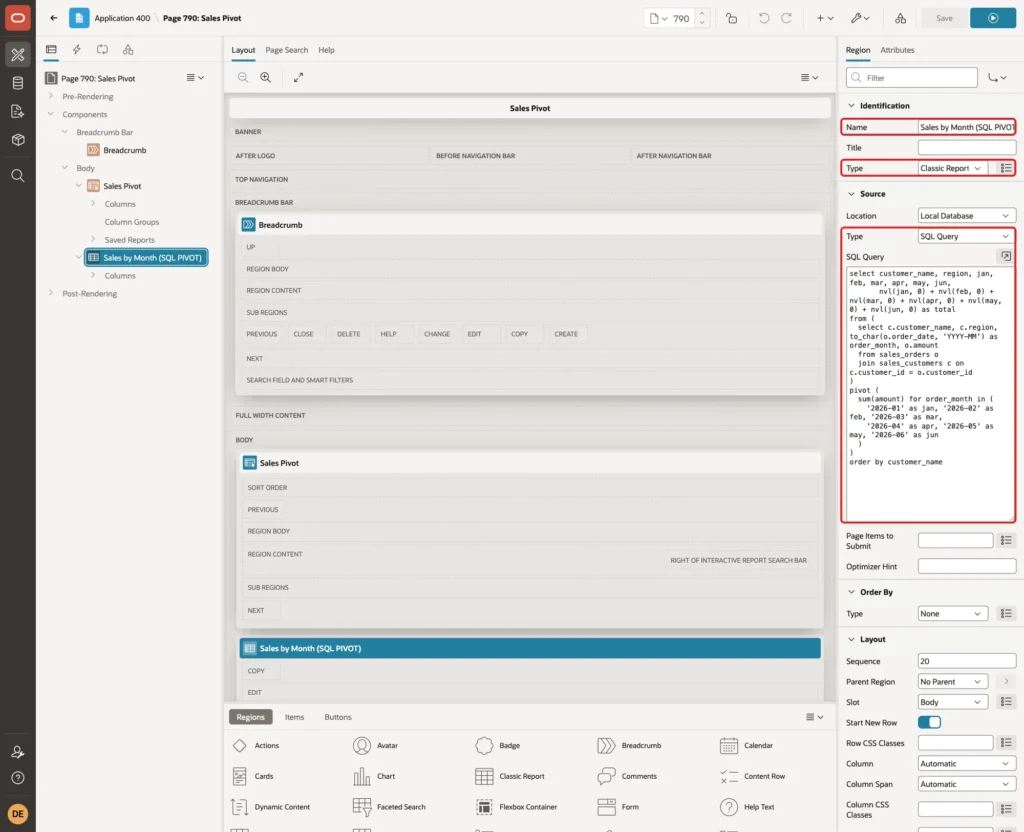Select the Processing tab icon
This screenshot has width=1024, height=832.
tap(103, 50)
